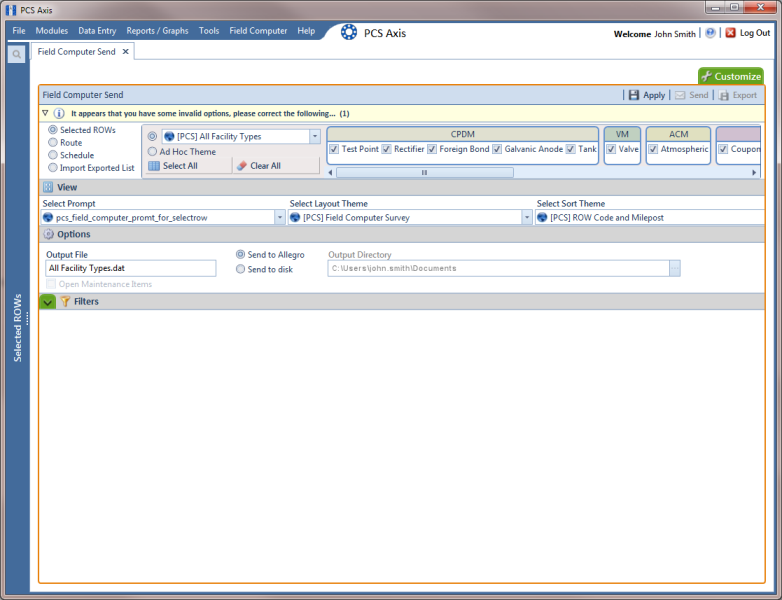Click the Select All grid icon
The height and width of the screenshot is (600, 782).
(x=154, y=166)
